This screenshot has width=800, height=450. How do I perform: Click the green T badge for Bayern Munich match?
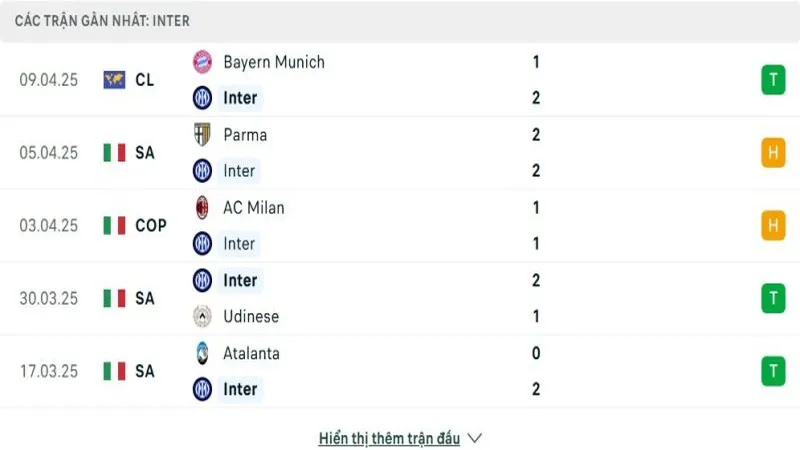click(x=773, y=80)
